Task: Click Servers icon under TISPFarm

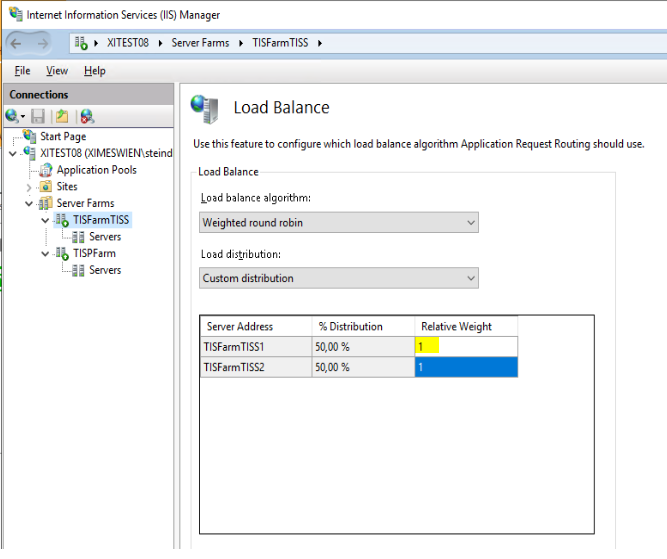Action: (78, 271)
